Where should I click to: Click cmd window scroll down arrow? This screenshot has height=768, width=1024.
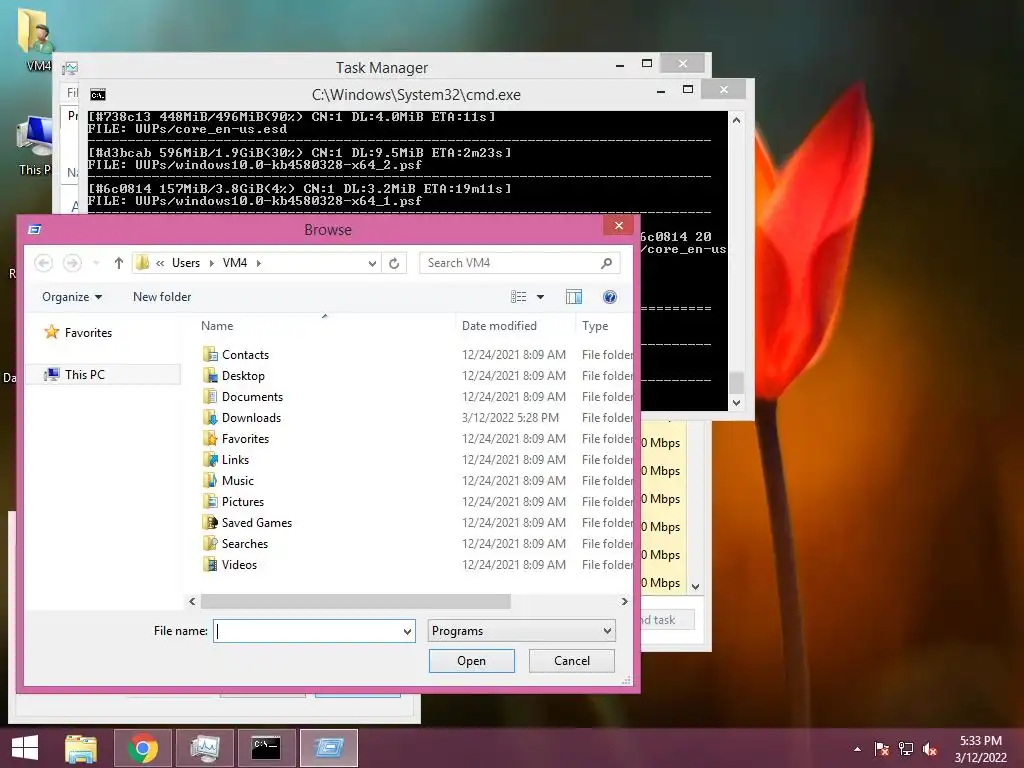pos(736,403)
